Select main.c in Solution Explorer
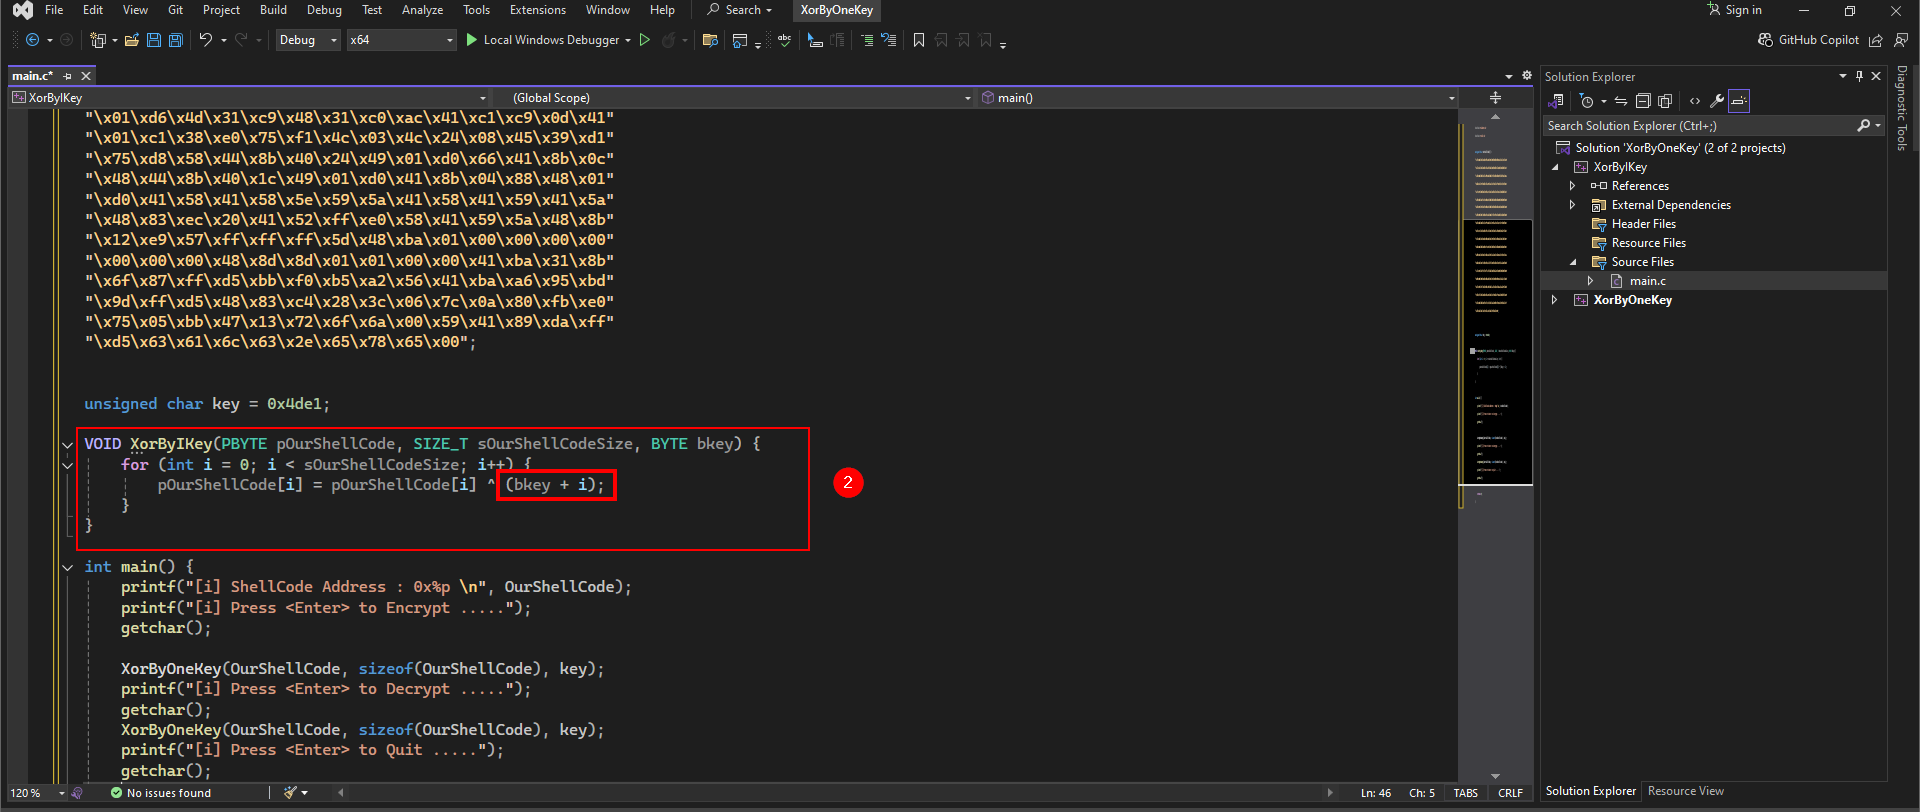The height and width of the screenshot is (812, 1920). coord(1648,281)
